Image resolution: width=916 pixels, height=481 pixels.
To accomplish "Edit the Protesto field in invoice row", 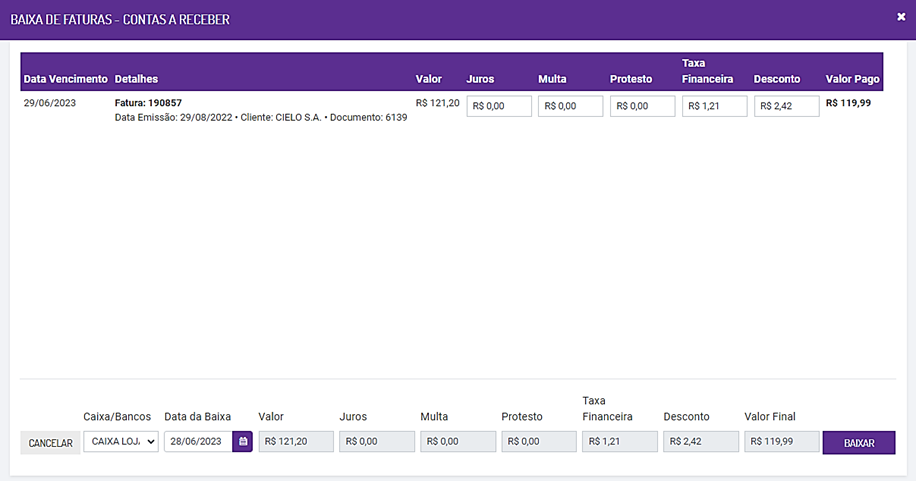I will click(643, 106).
